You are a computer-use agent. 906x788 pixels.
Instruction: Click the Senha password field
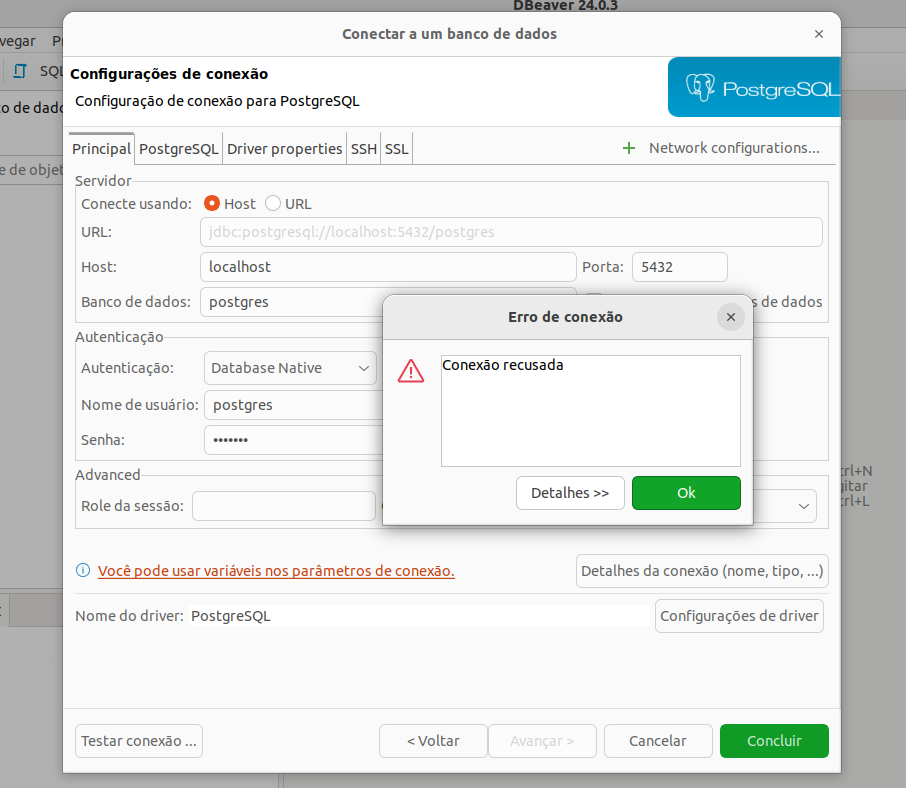pyautogui.click(x=294, y=440)
